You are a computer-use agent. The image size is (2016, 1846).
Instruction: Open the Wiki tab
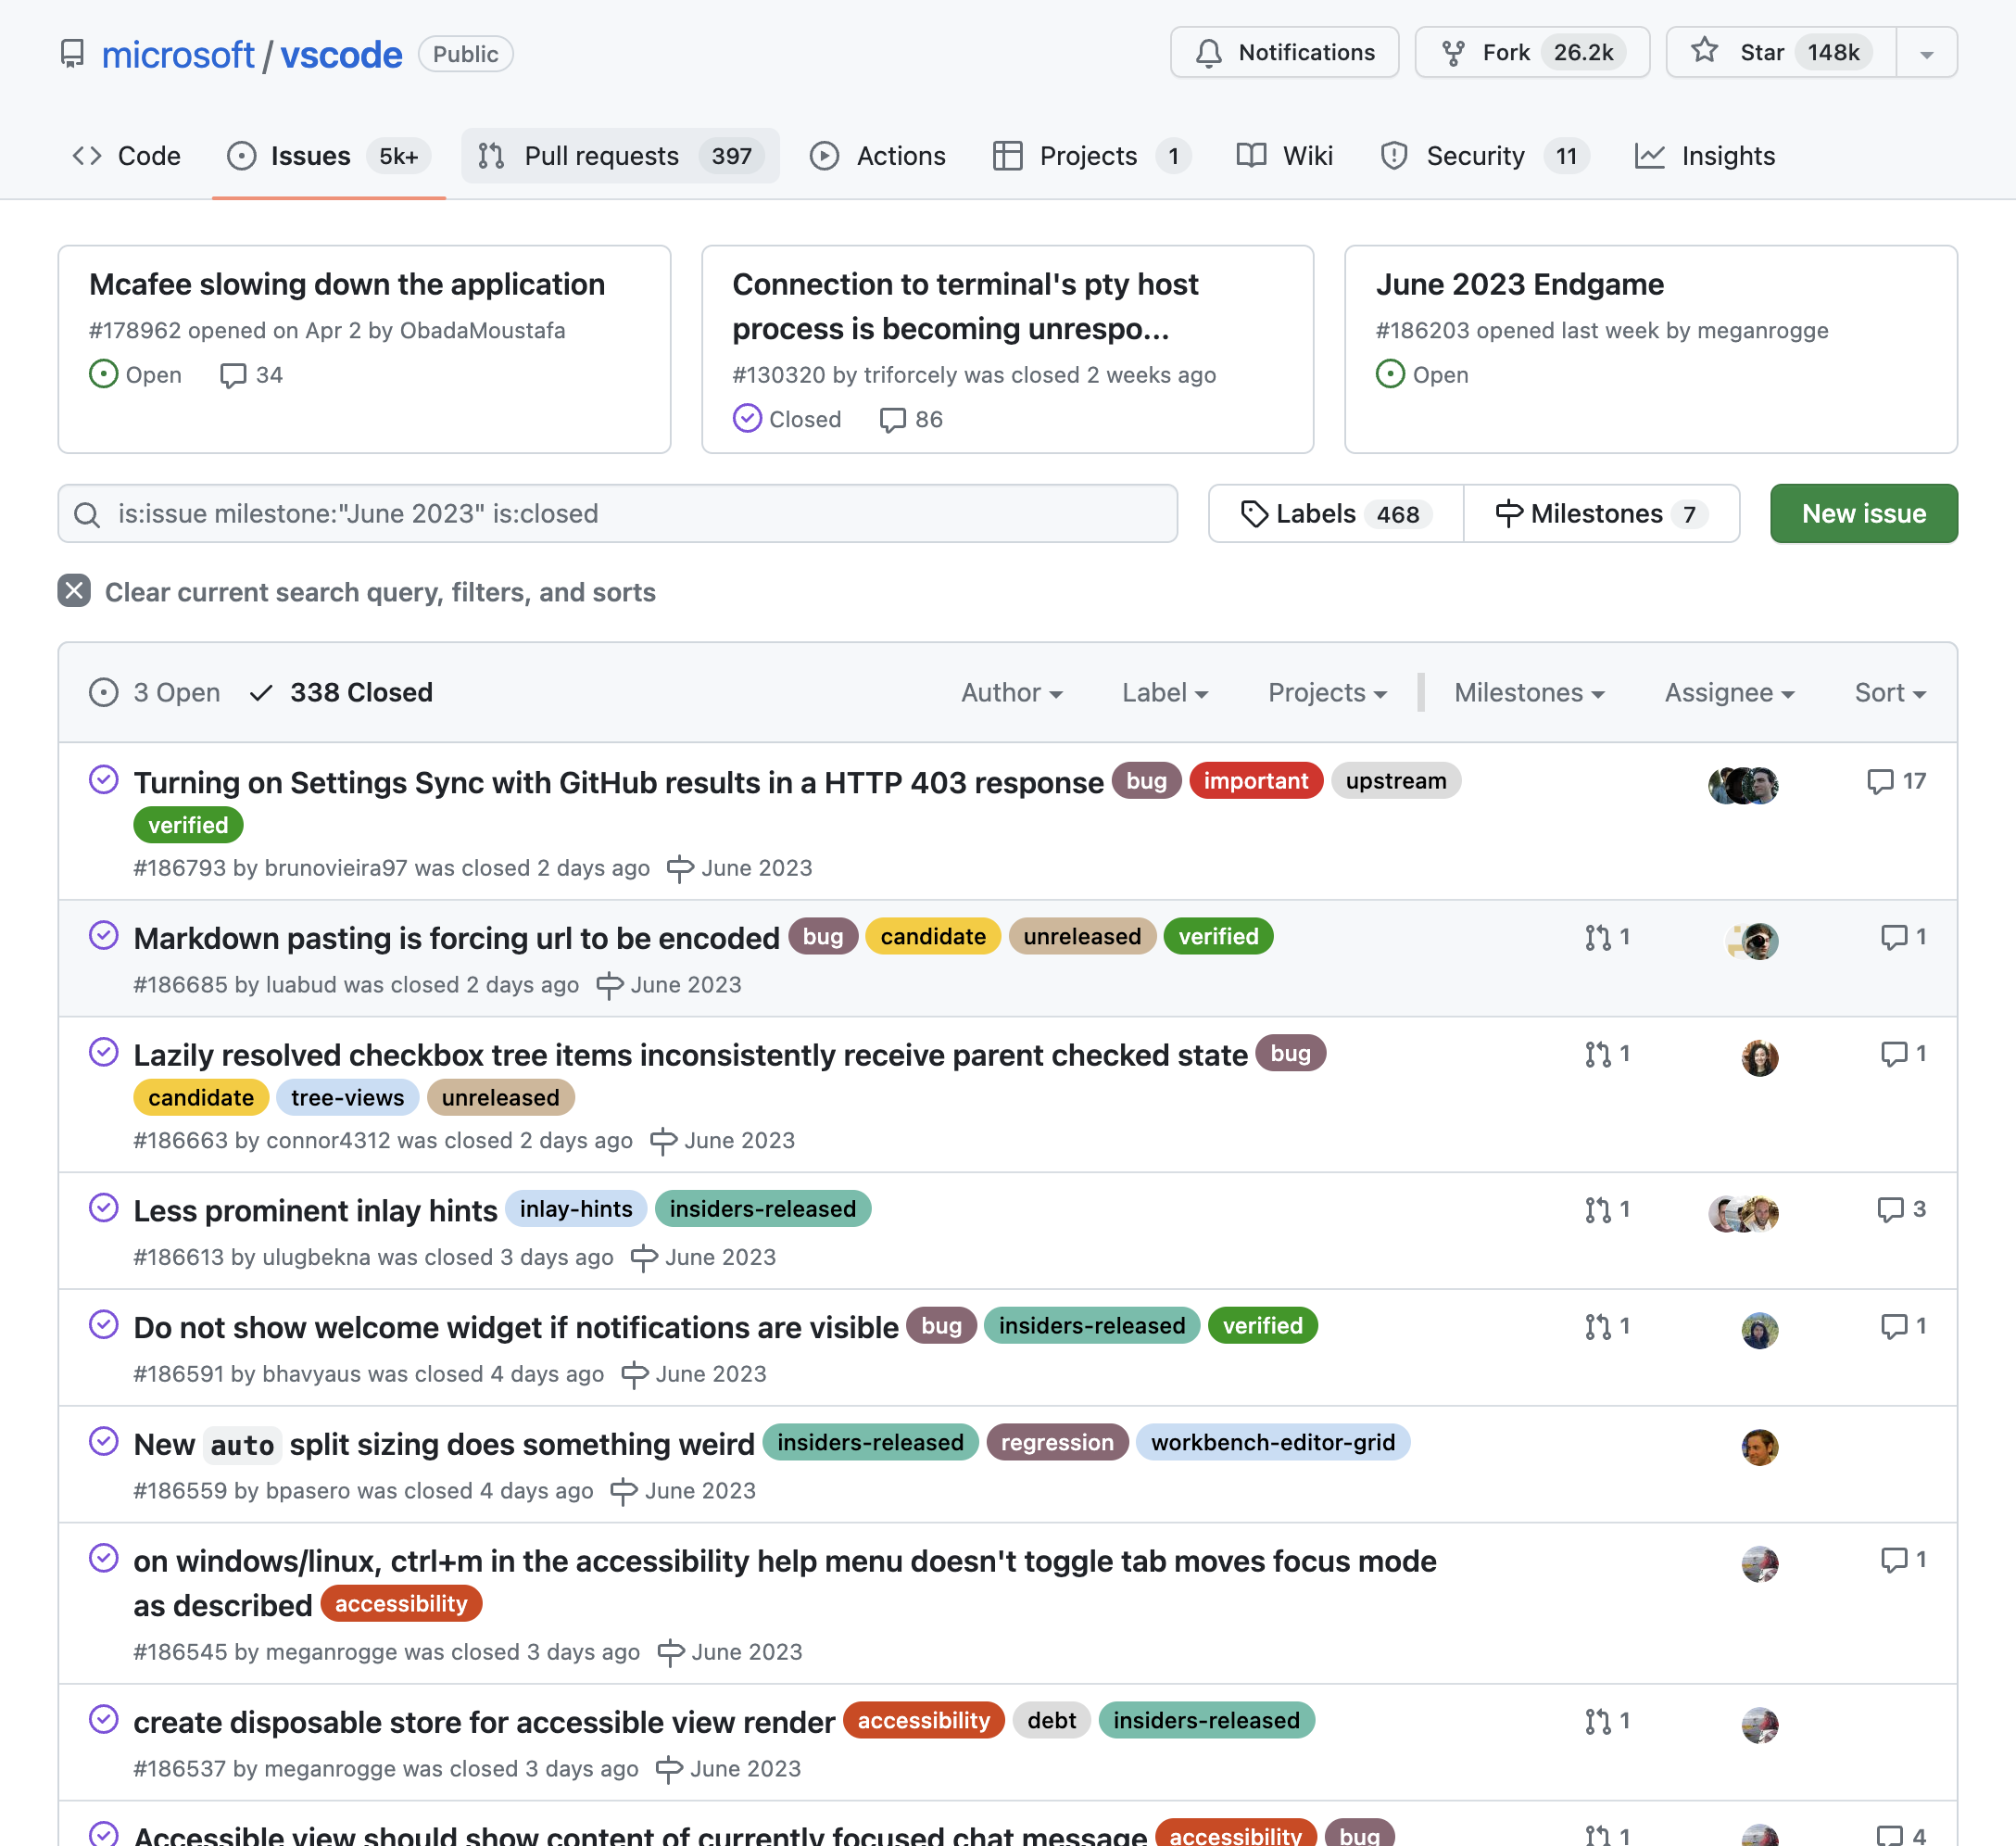click(1284, 156)
